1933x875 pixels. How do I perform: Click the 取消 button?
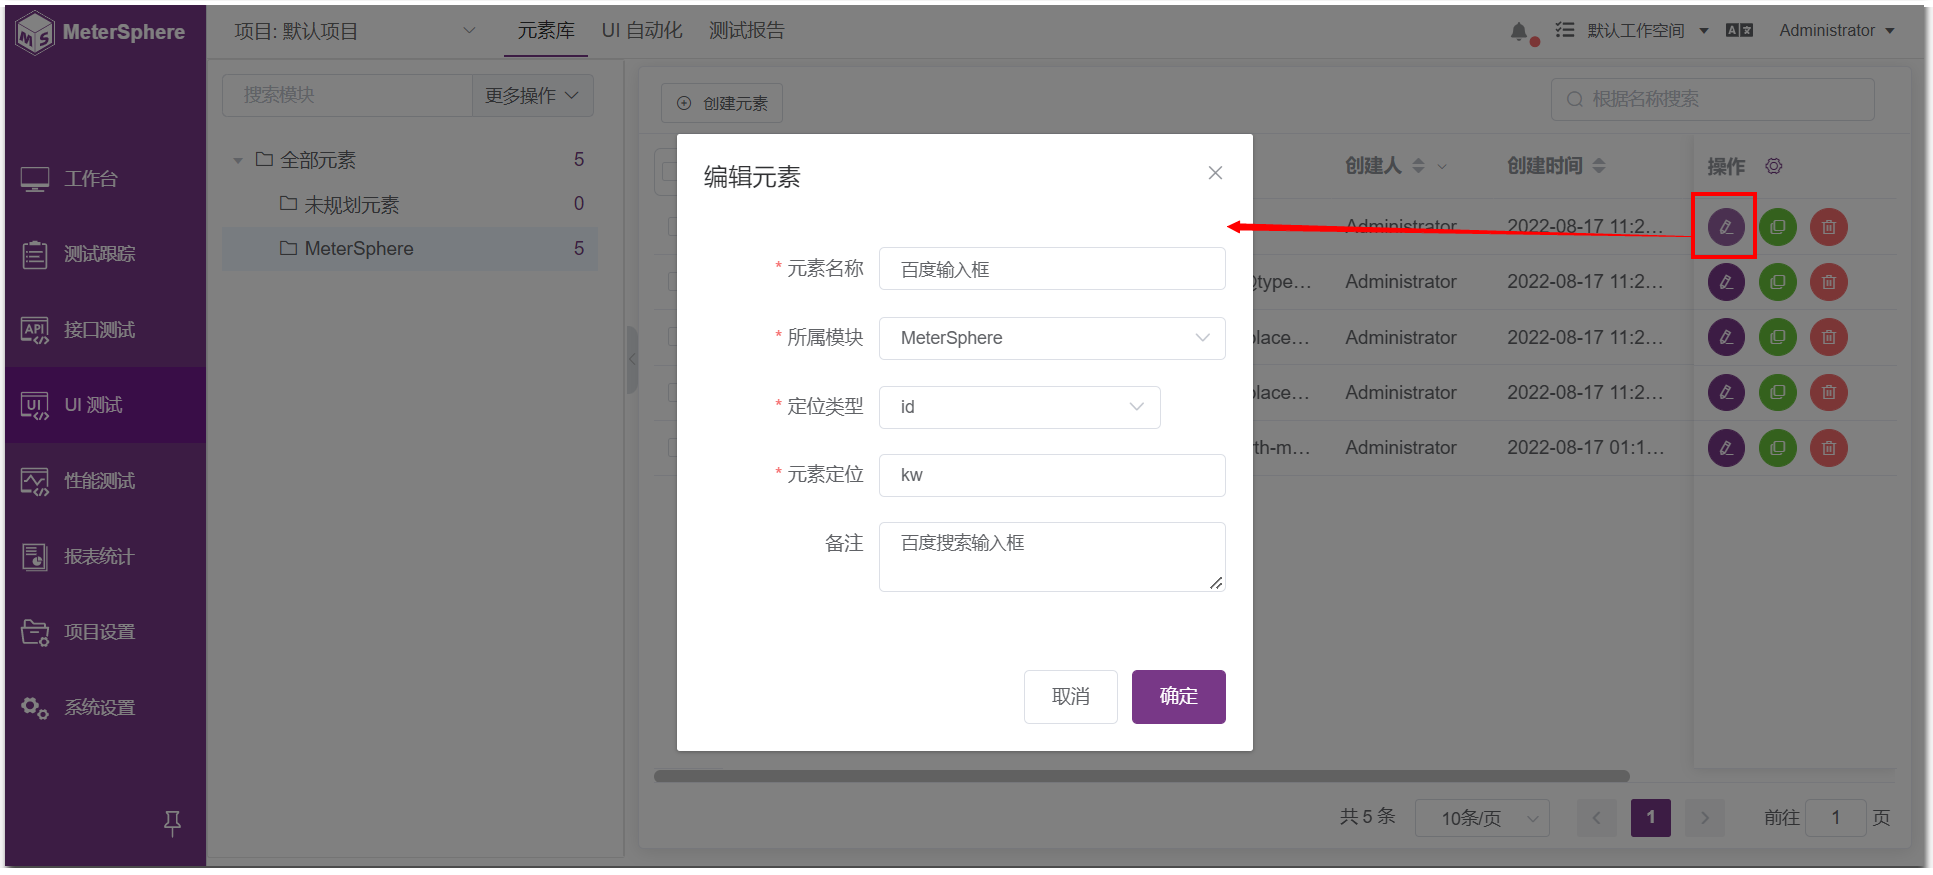tap(1070, 697)
